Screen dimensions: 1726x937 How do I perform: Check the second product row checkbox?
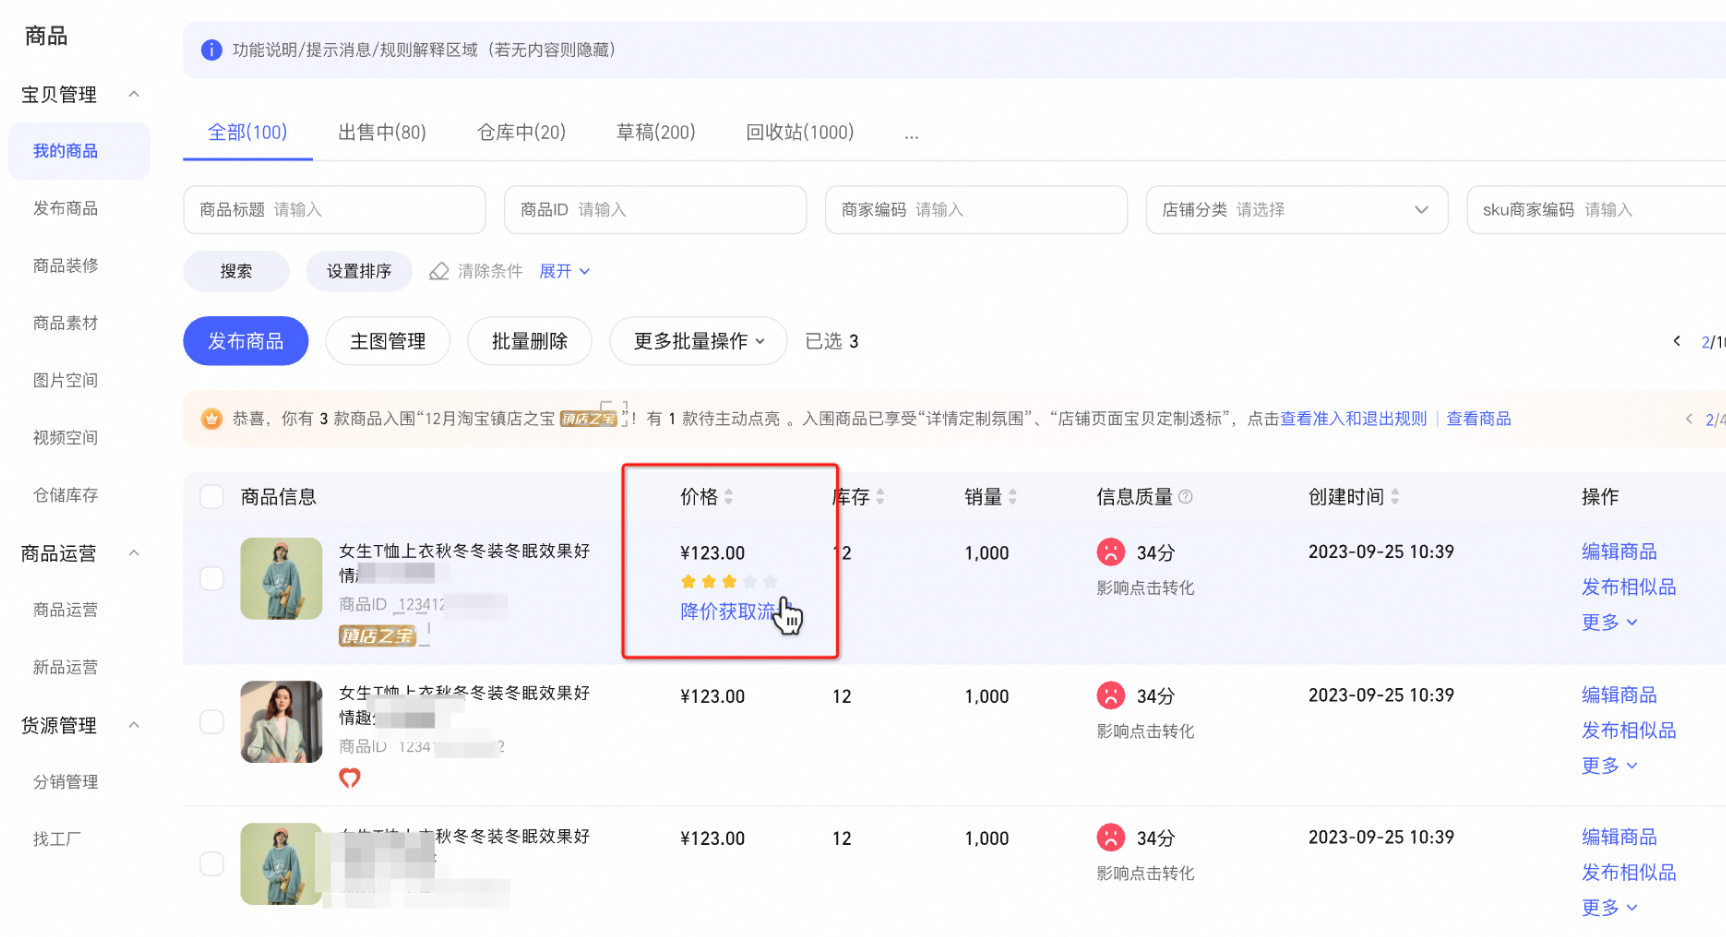pos(212,722)
